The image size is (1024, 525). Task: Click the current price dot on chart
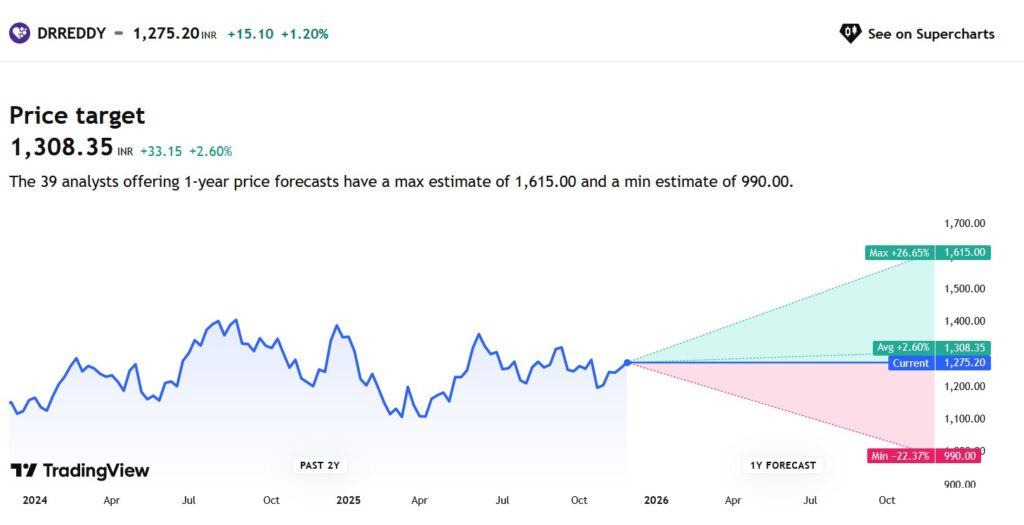627,362
